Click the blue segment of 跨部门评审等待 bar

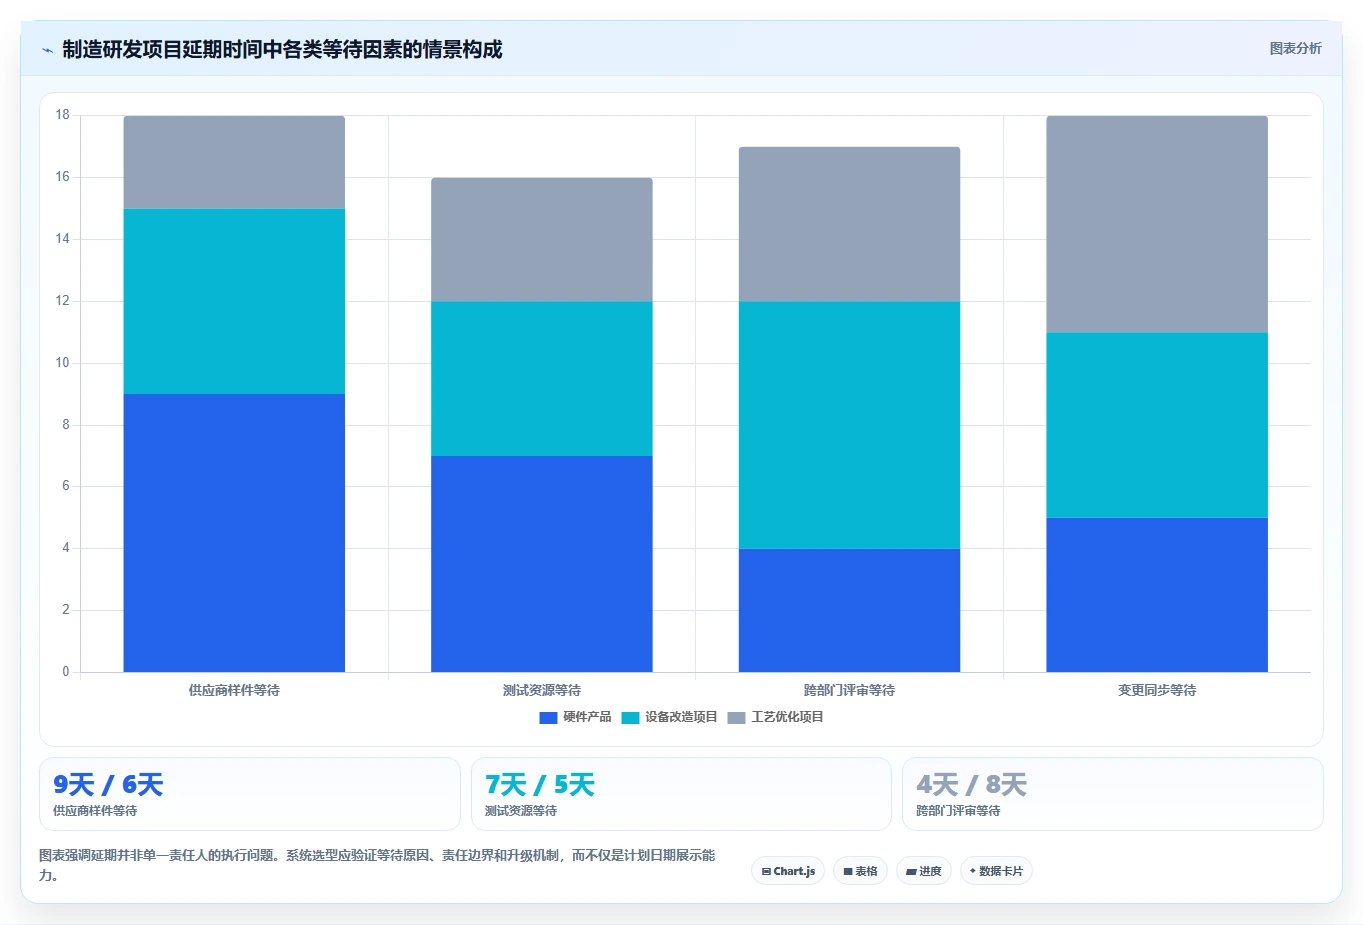tap(849, 610)
